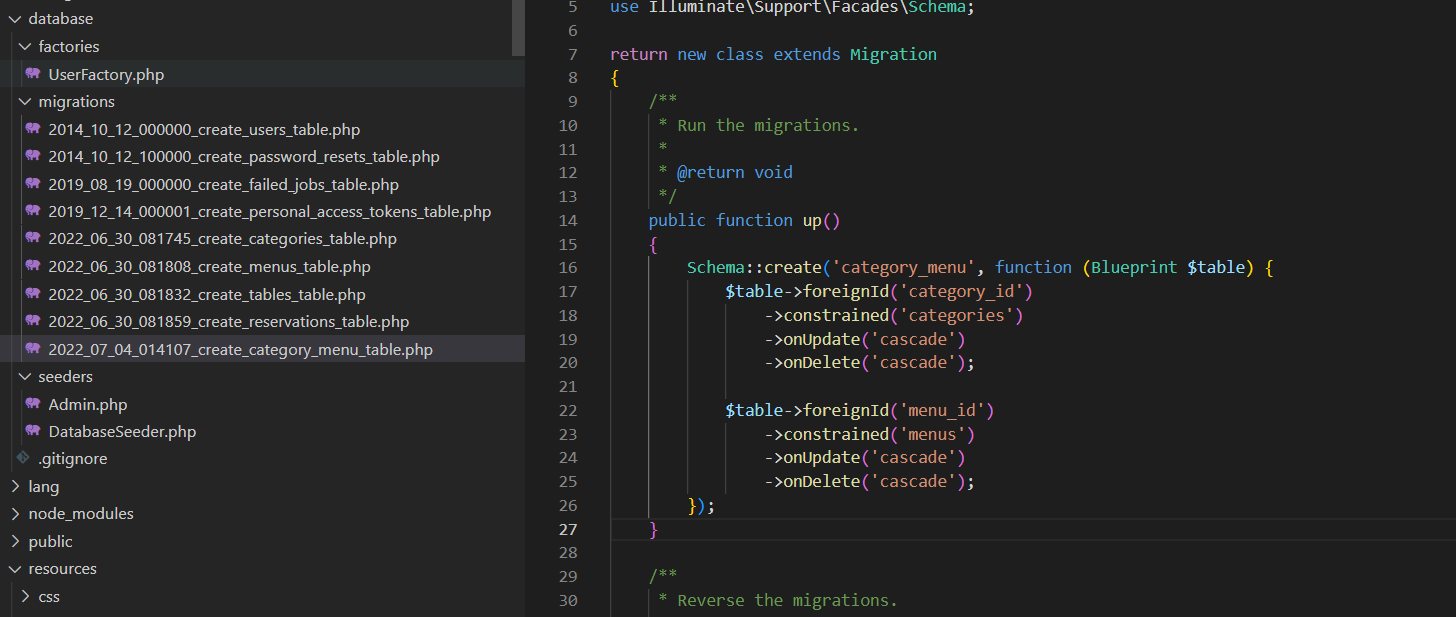Open 2022_06_30_081745_create_categories_table.php
This screenshot has width=1456, height=617.
[x=222, y=239]
